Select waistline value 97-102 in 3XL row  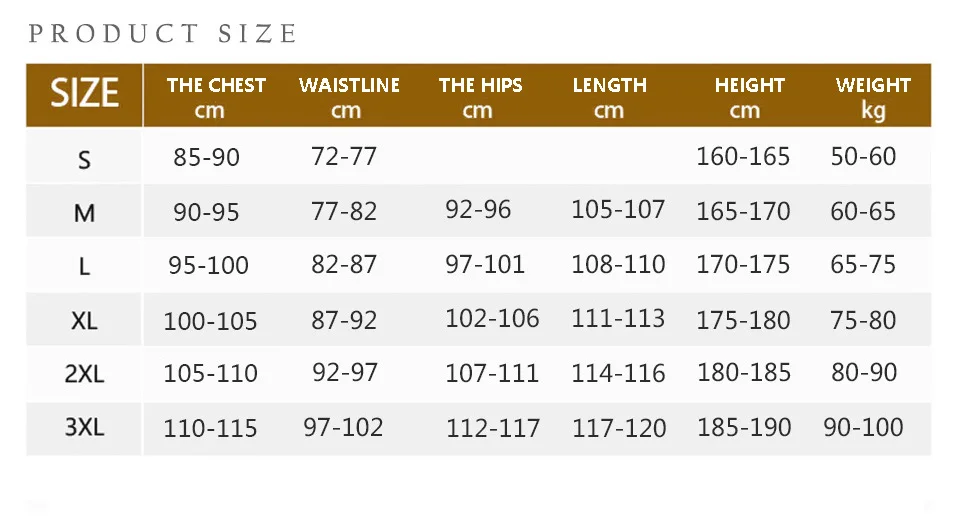pos(343,427)
